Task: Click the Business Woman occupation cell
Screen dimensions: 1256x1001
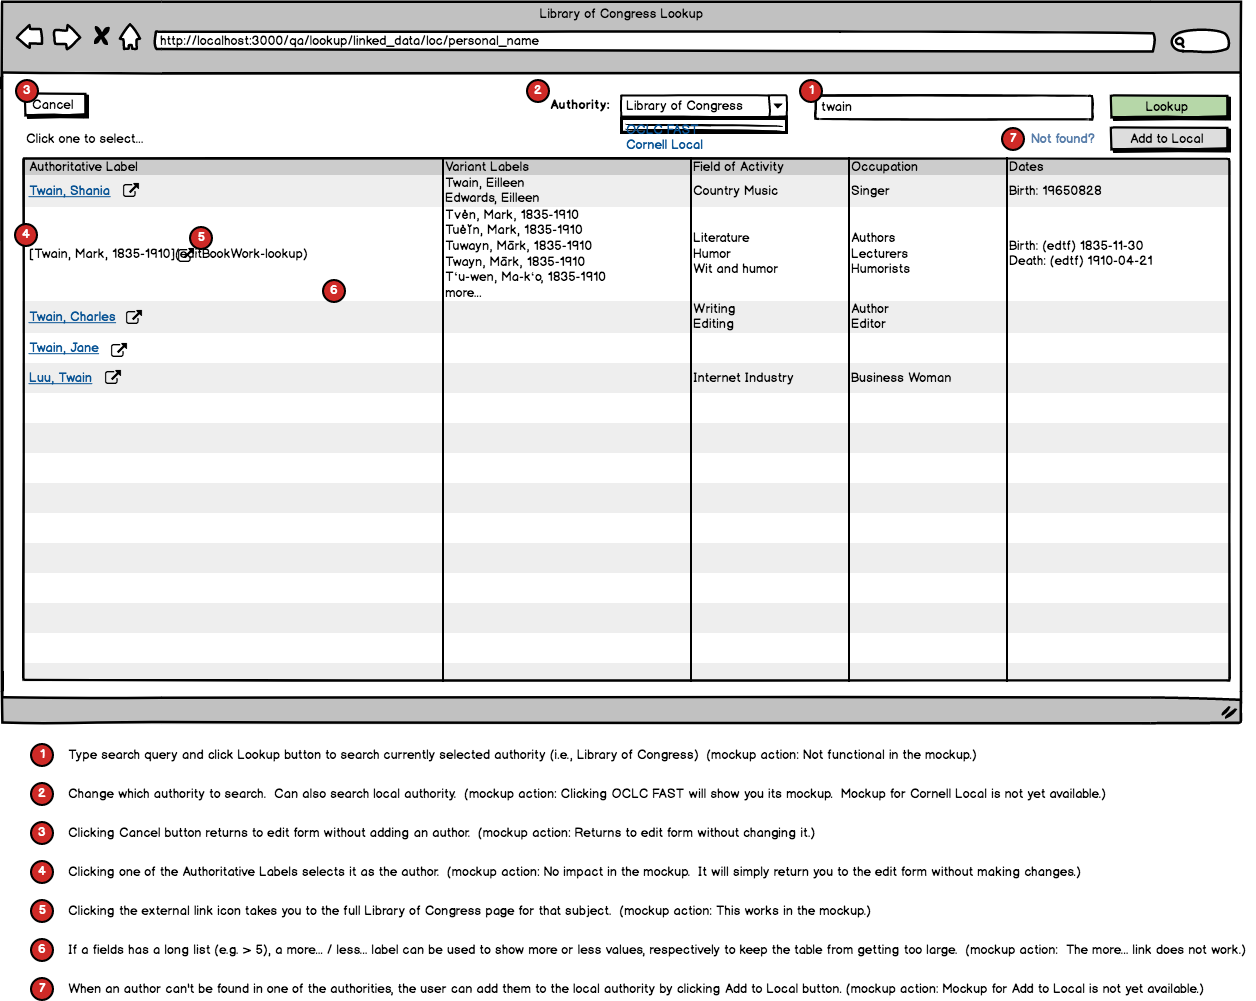Action: 901,378
